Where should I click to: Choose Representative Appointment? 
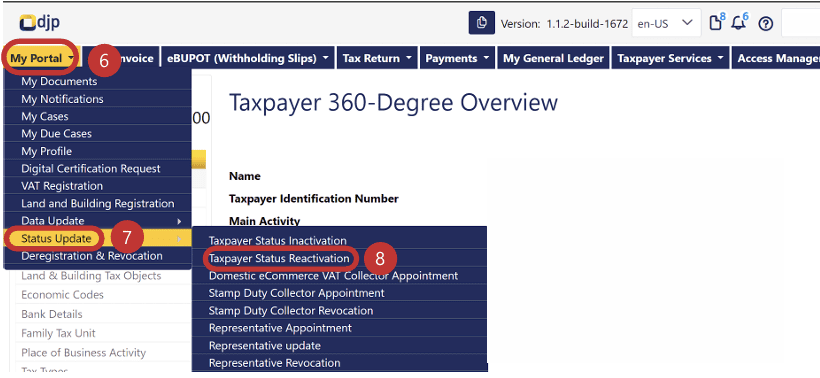pyautogui.click(x=339, y=328)
